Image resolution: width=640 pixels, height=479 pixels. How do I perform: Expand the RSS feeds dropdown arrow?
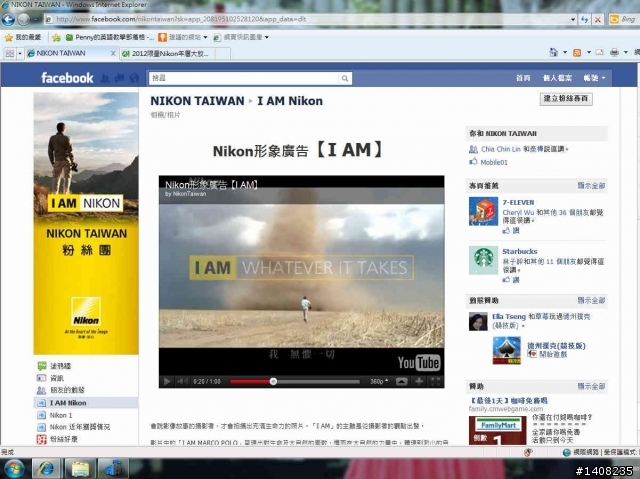pos(589,52)
